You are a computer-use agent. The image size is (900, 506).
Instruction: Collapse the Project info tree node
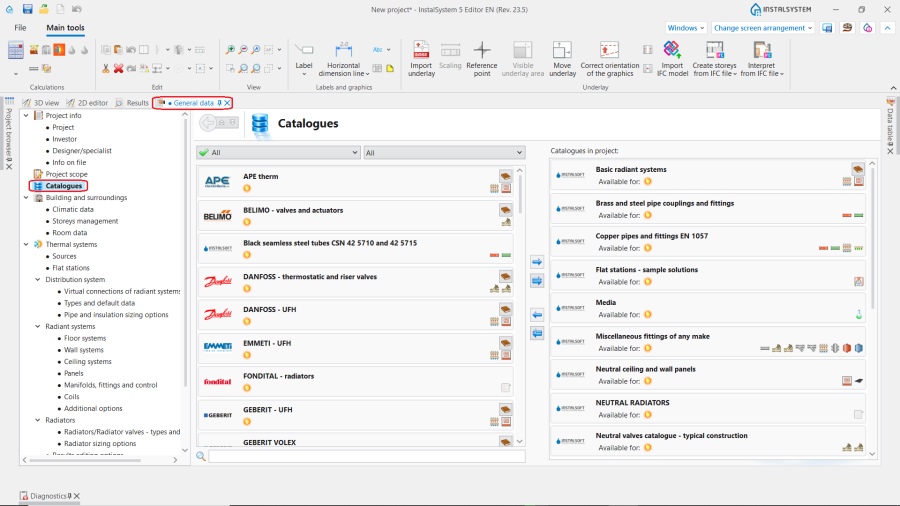pyautogui.click(x=26, y=115)
